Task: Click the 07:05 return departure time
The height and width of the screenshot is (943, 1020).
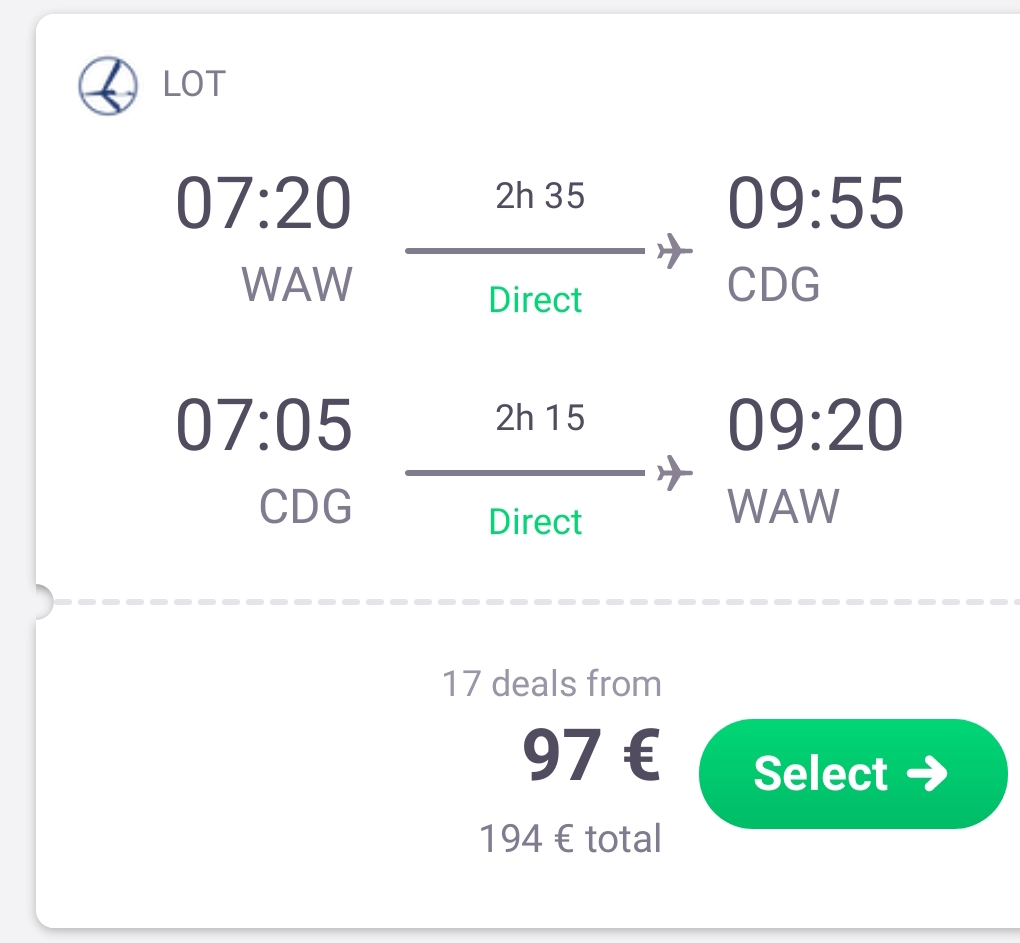Action: point(263,425)
